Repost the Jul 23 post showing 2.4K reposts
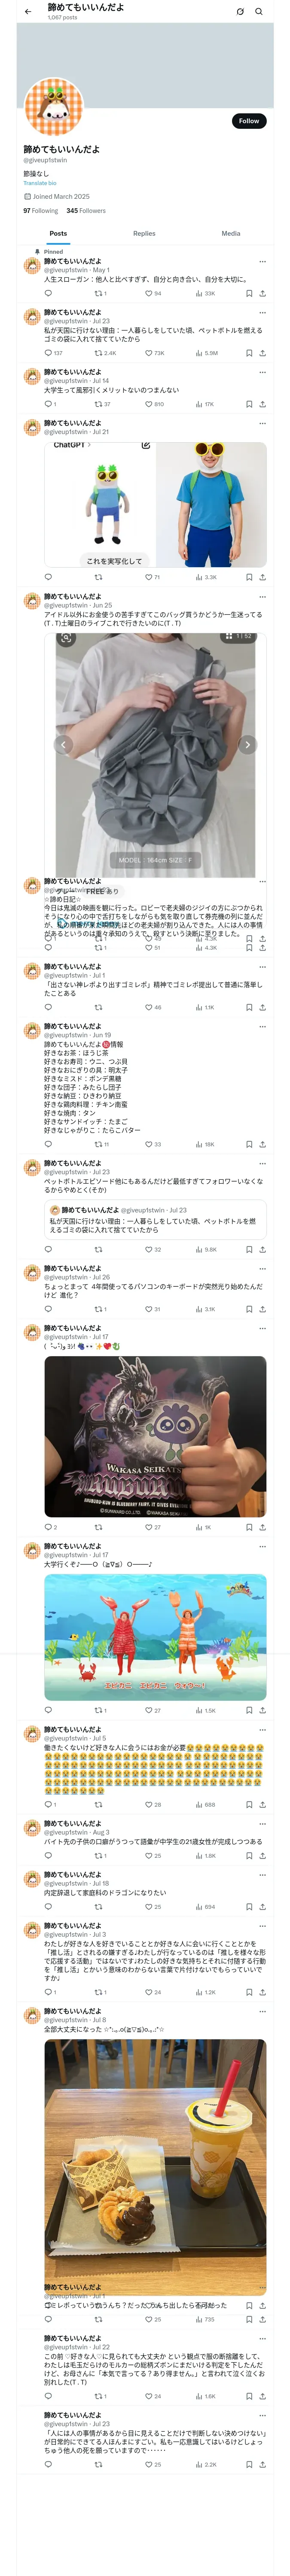Viewport: 290px width, 2576px height. coord(105,353)
